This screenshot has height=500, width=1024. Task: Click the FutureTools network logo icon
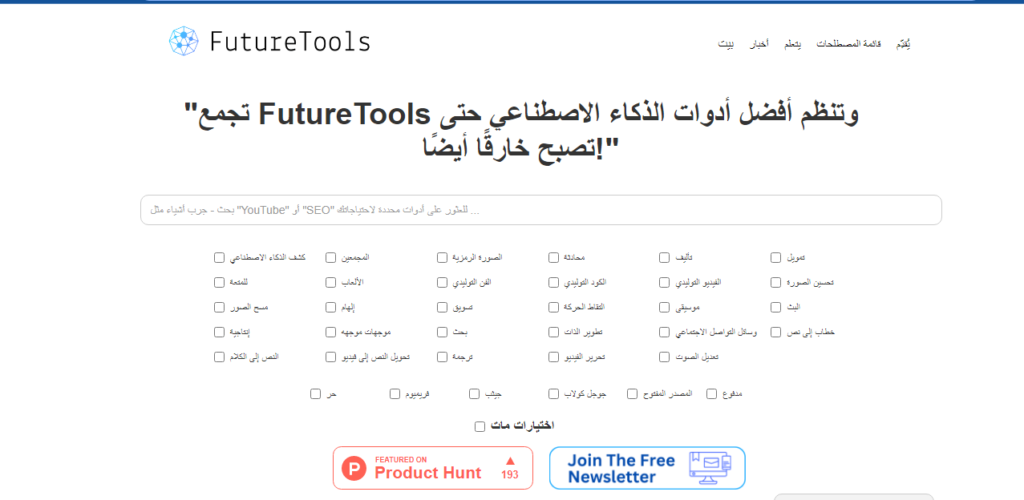pyautogui.click(x=185, y=41)
